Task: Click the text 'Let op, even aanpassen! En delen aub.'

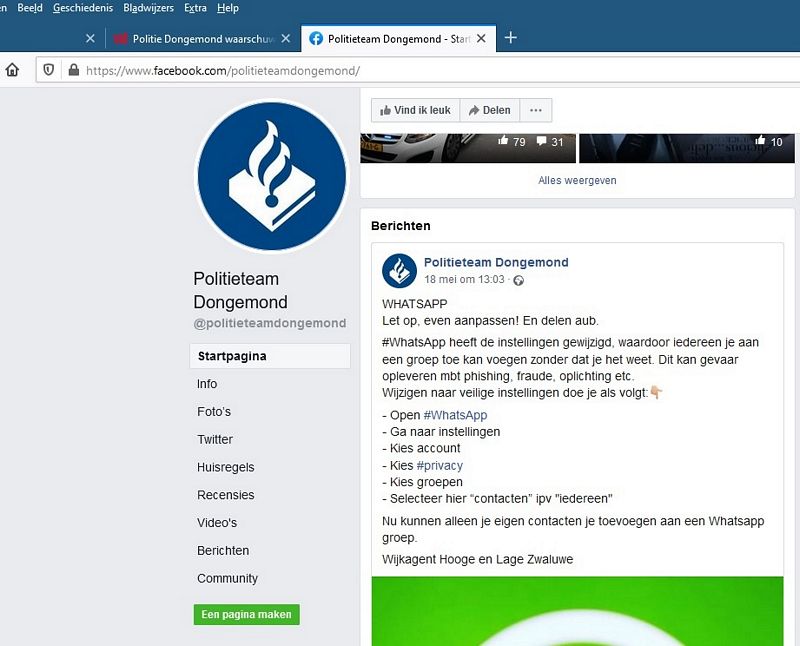Action: (490, 321)
